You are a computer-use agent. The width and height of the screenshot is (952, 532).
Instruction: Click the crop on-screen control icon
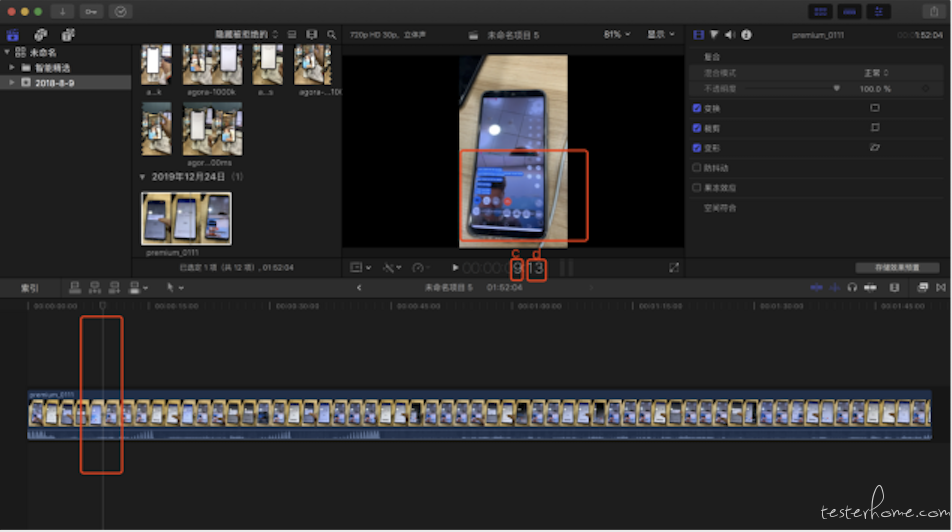875,128
